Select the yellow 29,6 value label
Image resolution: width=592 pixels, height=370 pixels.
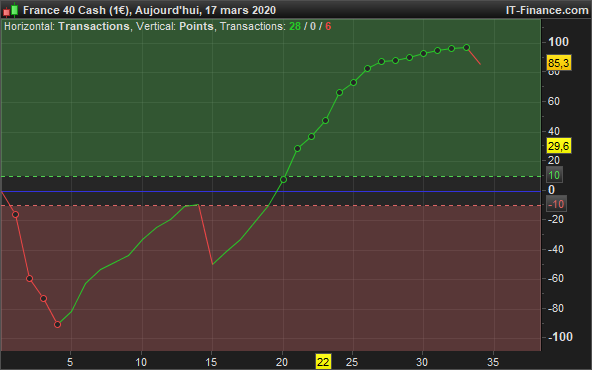point(559,146)
